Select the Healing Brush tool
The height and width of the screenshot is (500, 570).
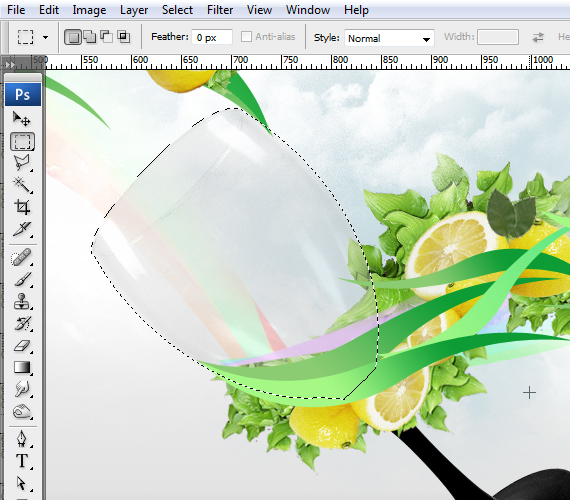22,257
